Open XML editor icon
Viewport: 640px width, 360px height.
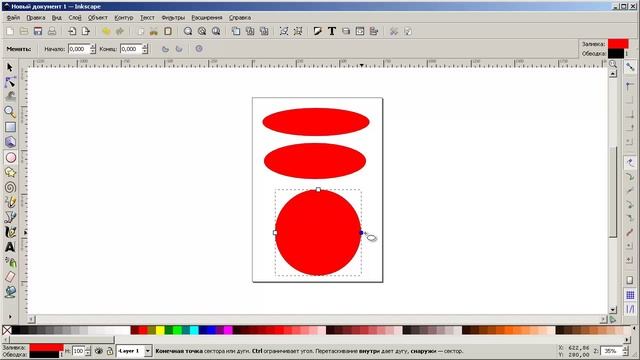(x=360, y=31)
